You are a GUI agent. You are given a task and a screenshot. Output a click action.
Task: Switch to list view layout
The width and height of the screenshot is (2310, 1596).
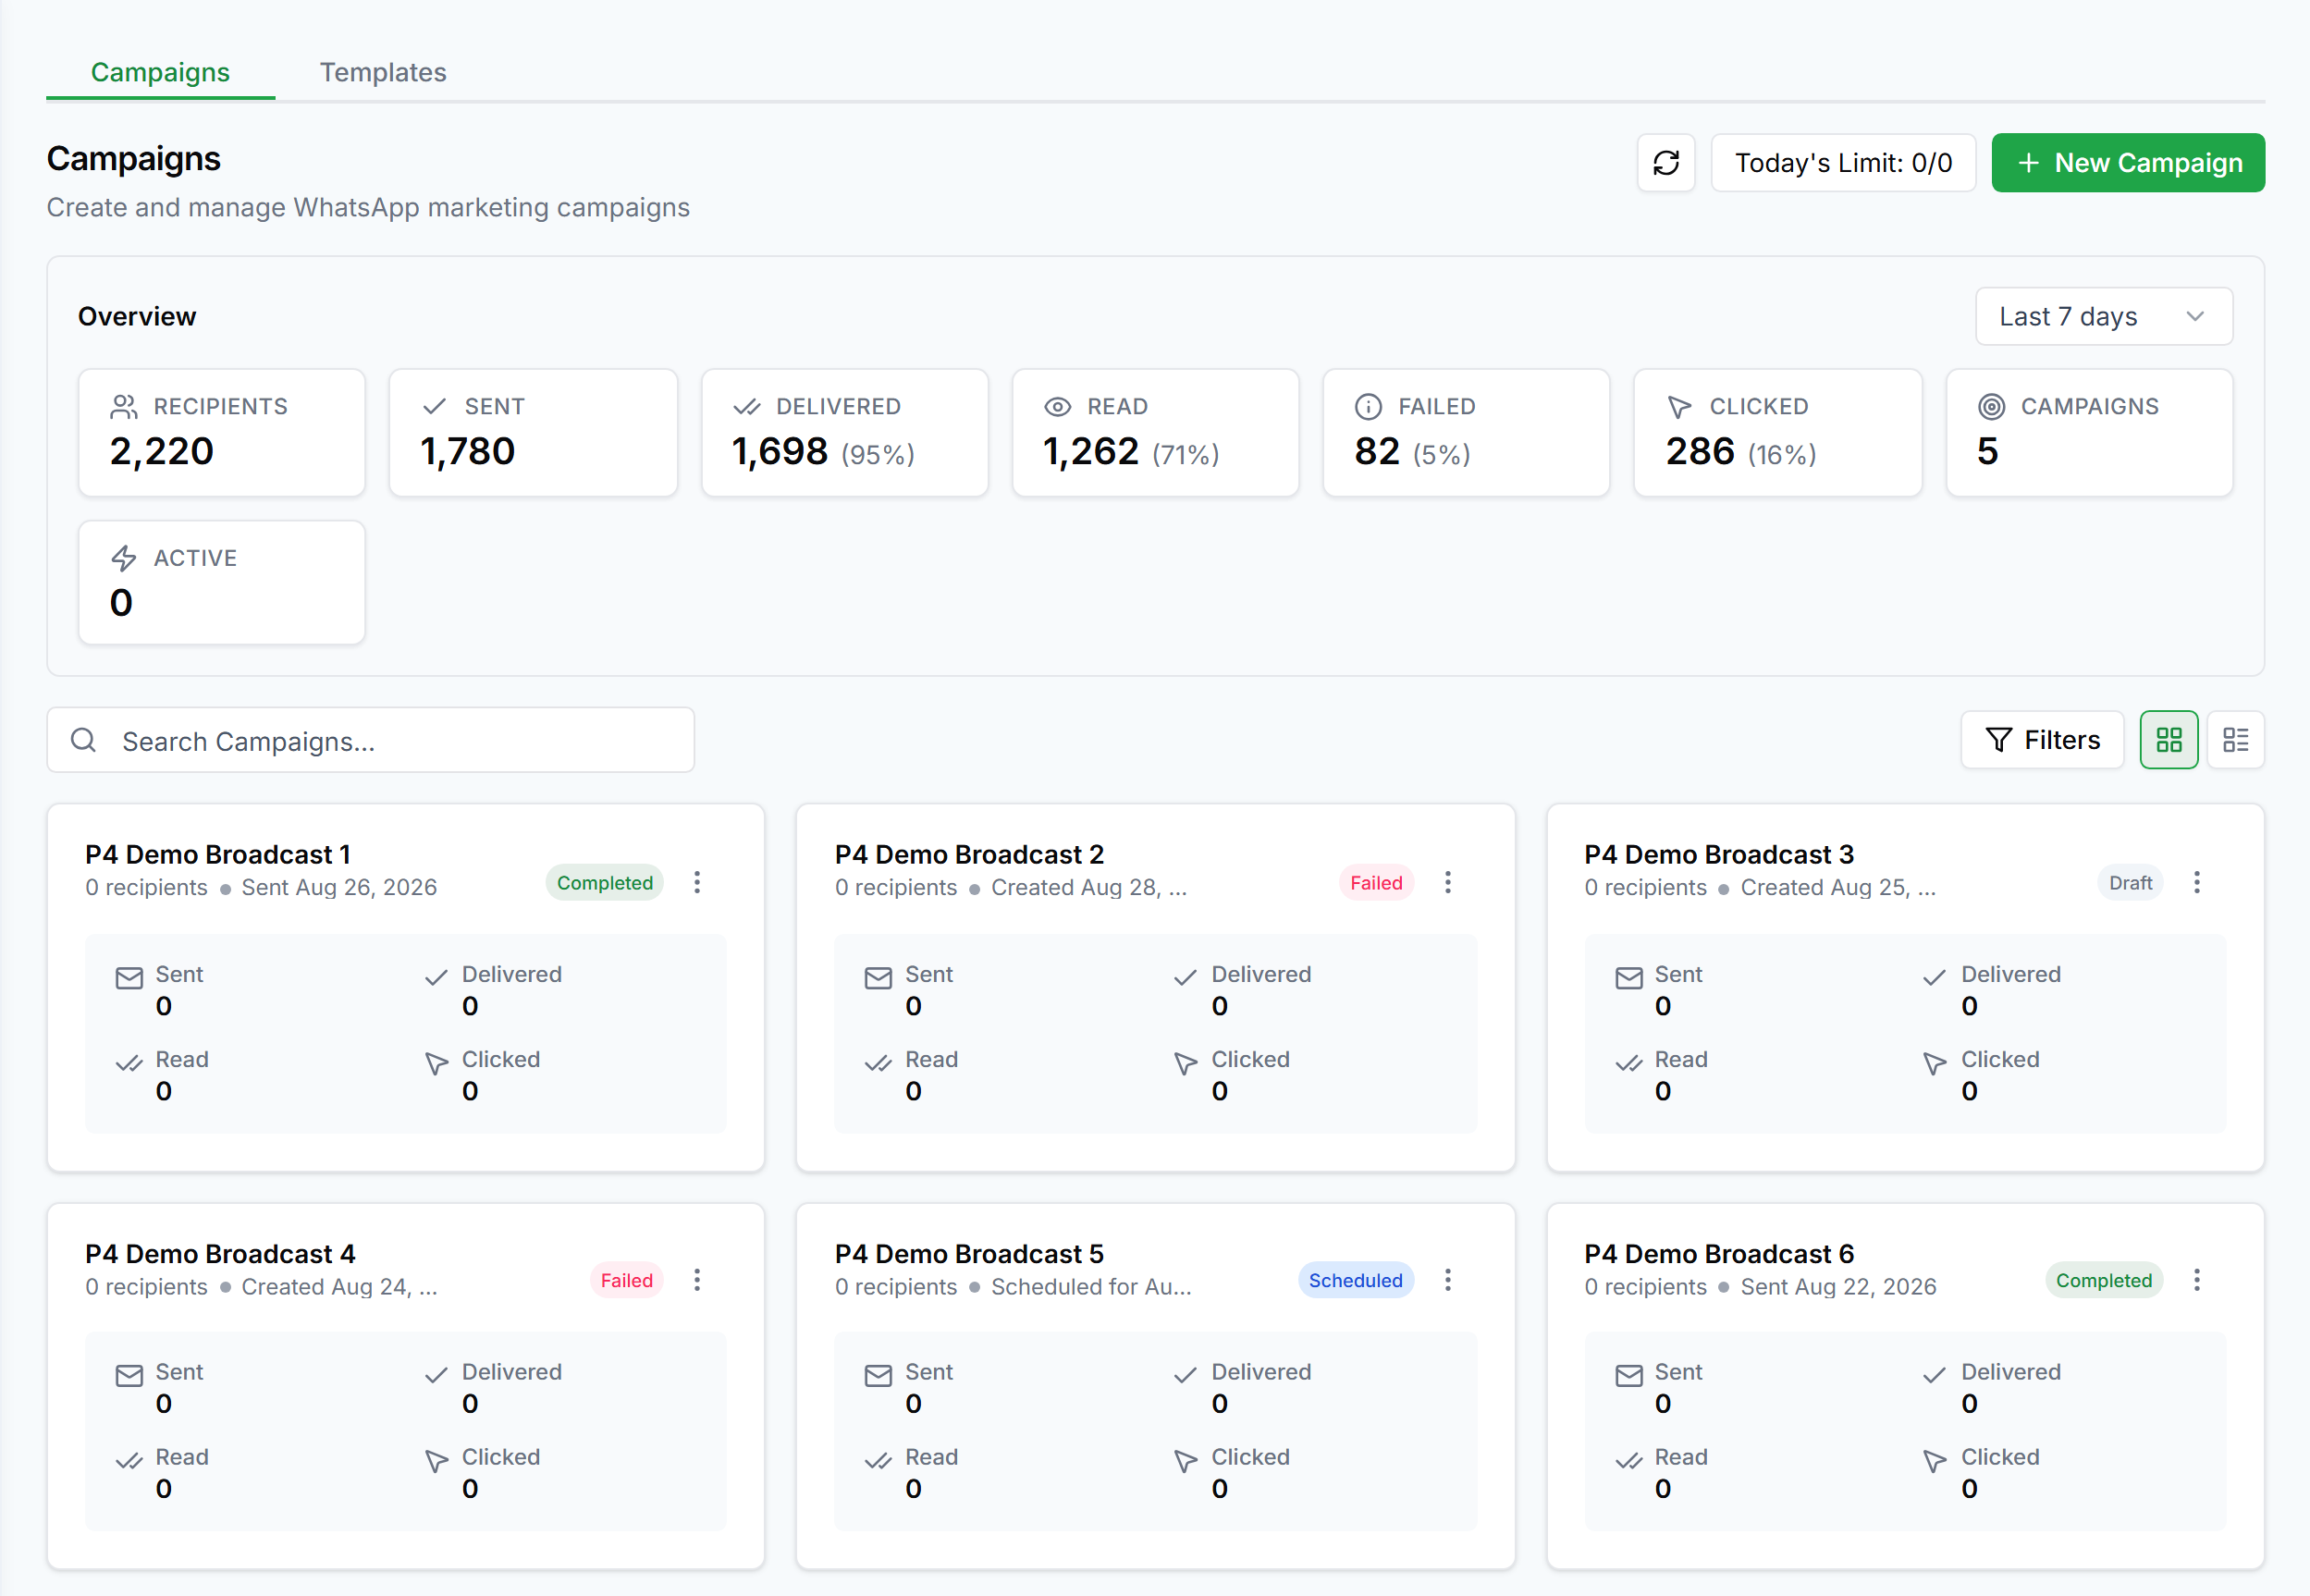click(x=2236, y=740)
